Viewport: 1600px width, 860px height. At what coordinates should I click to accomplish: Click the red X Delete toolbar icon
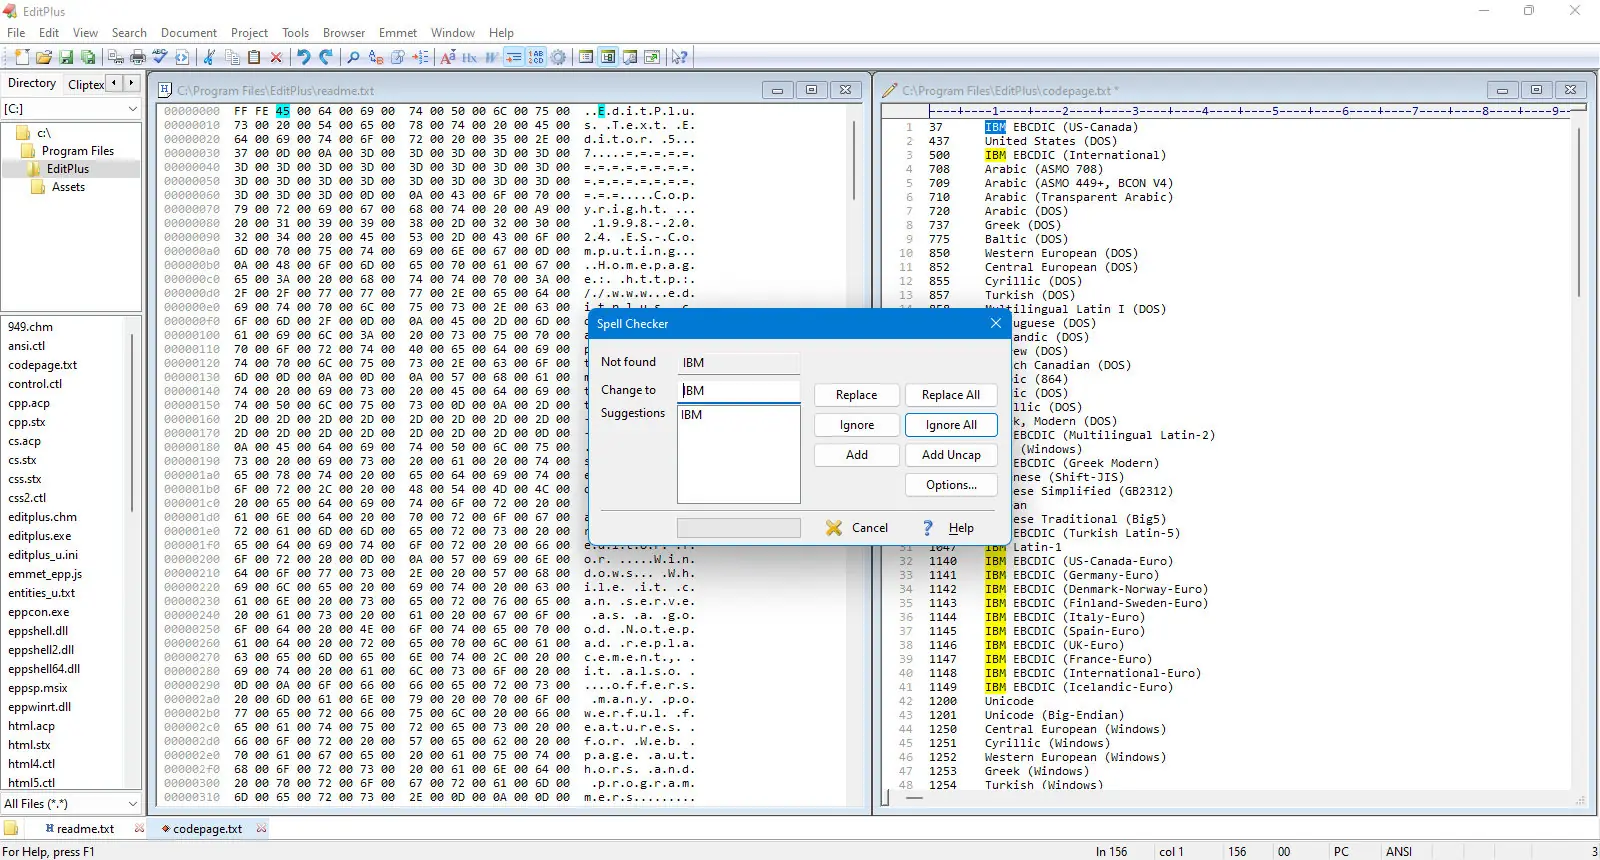click(x=276, y=57)
